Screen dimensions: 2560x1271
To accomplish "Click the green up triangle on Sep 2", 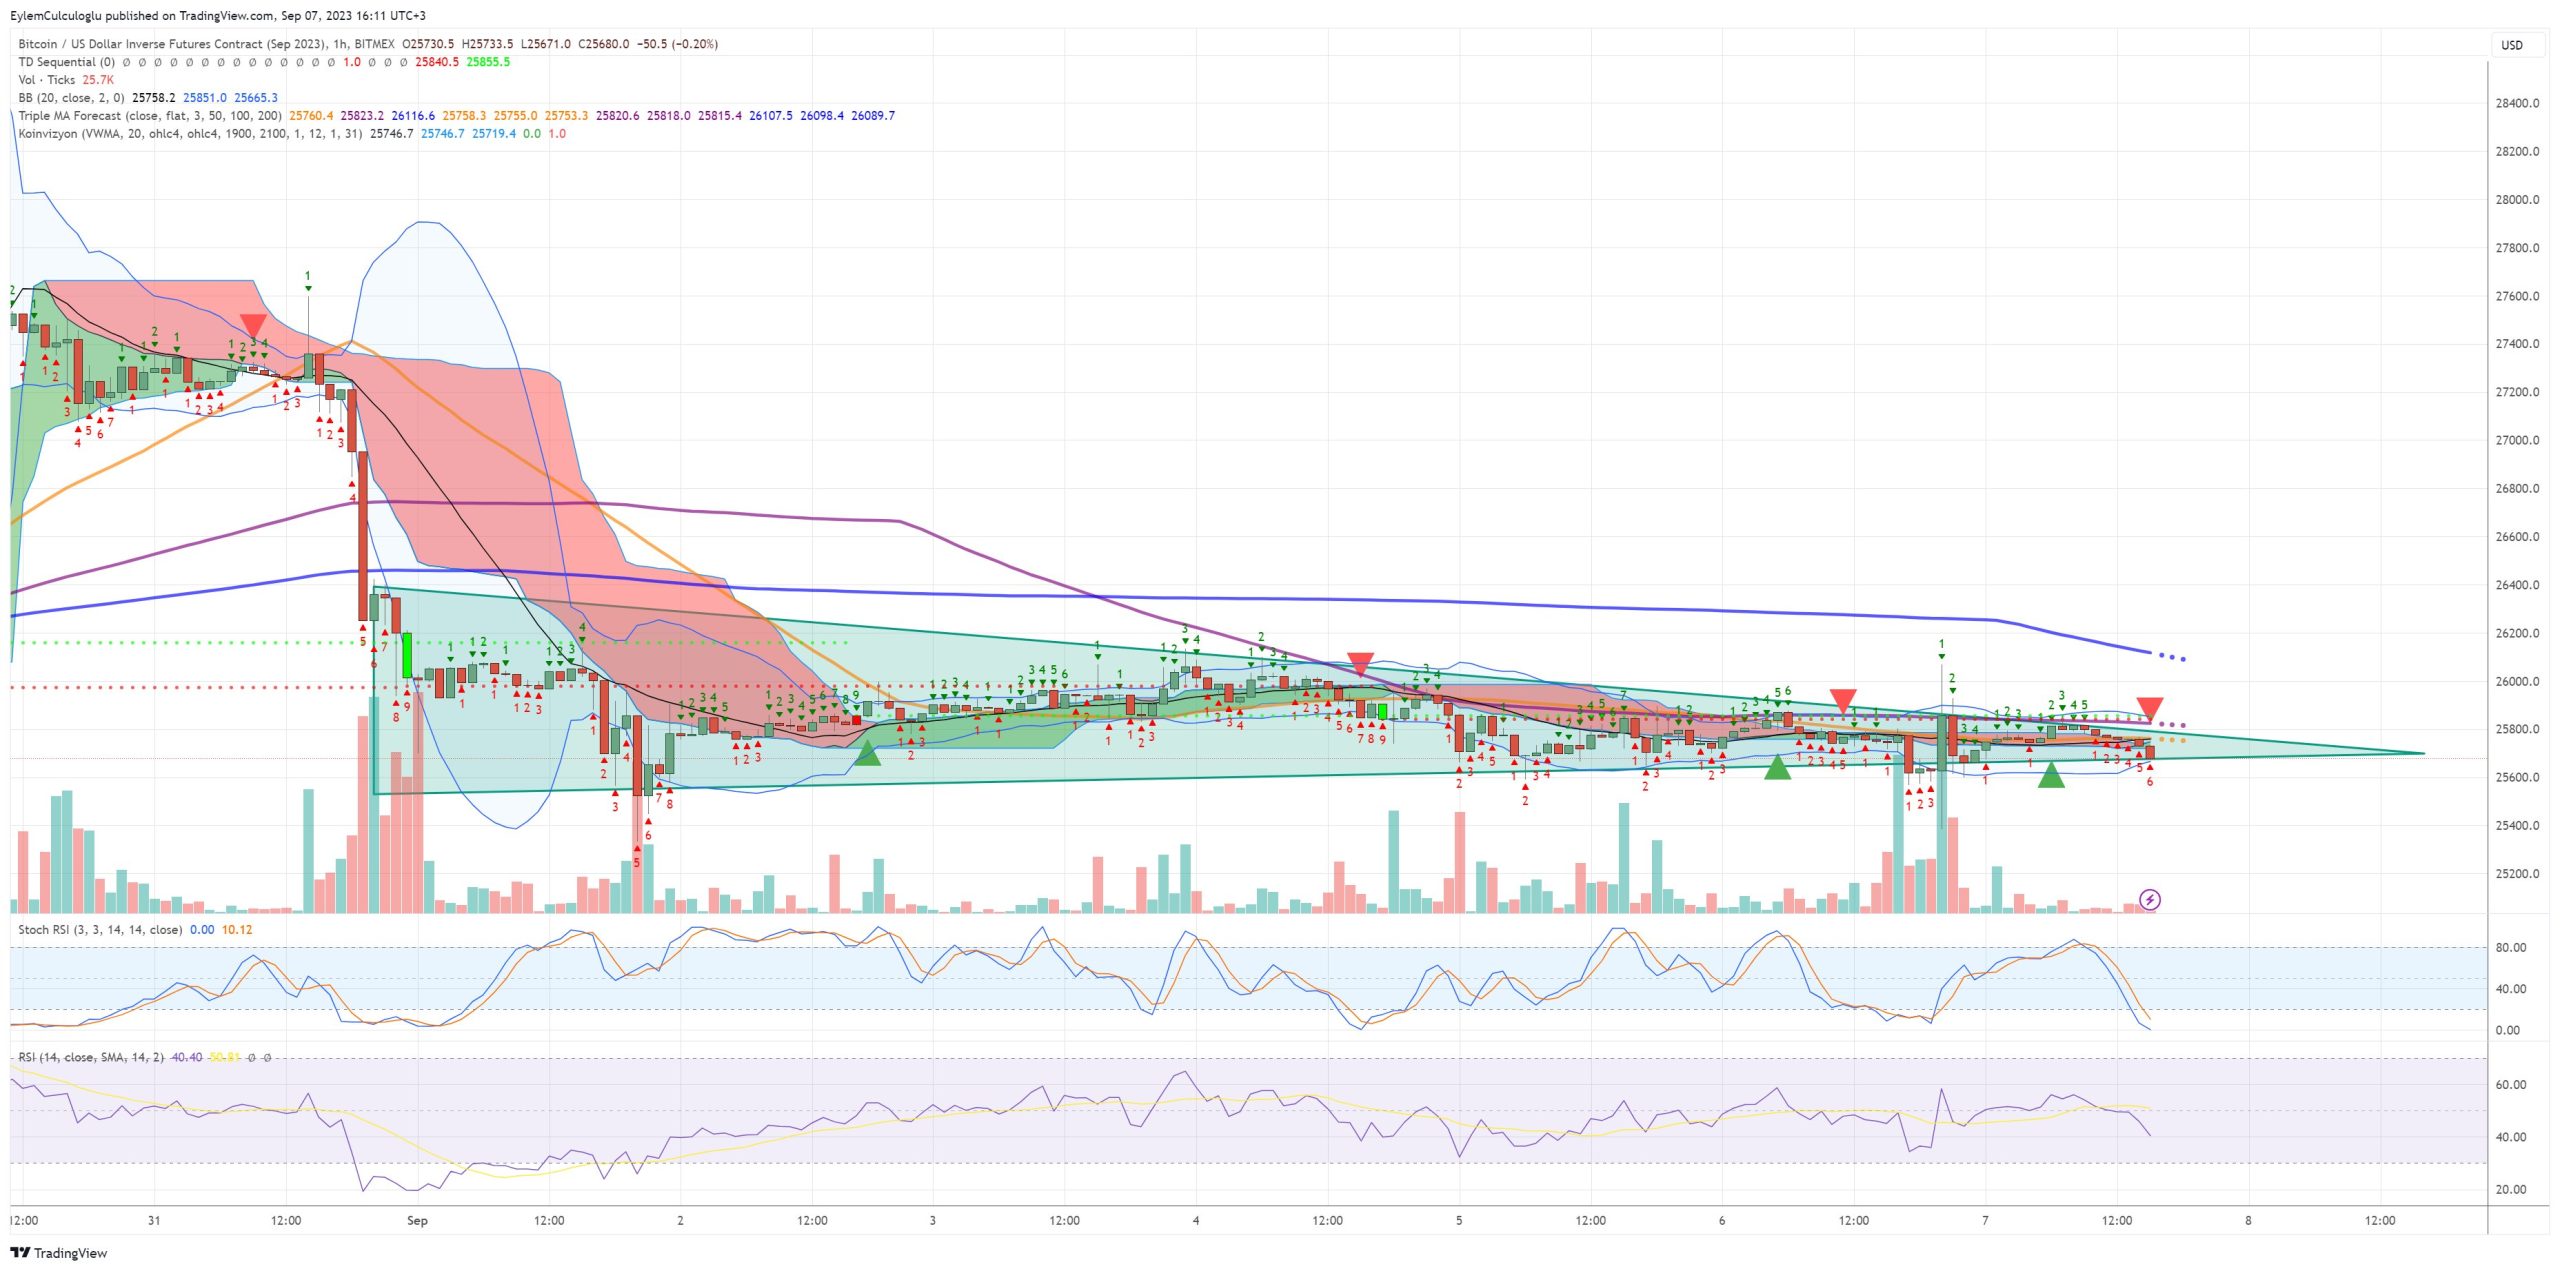I will coord(868,754).
